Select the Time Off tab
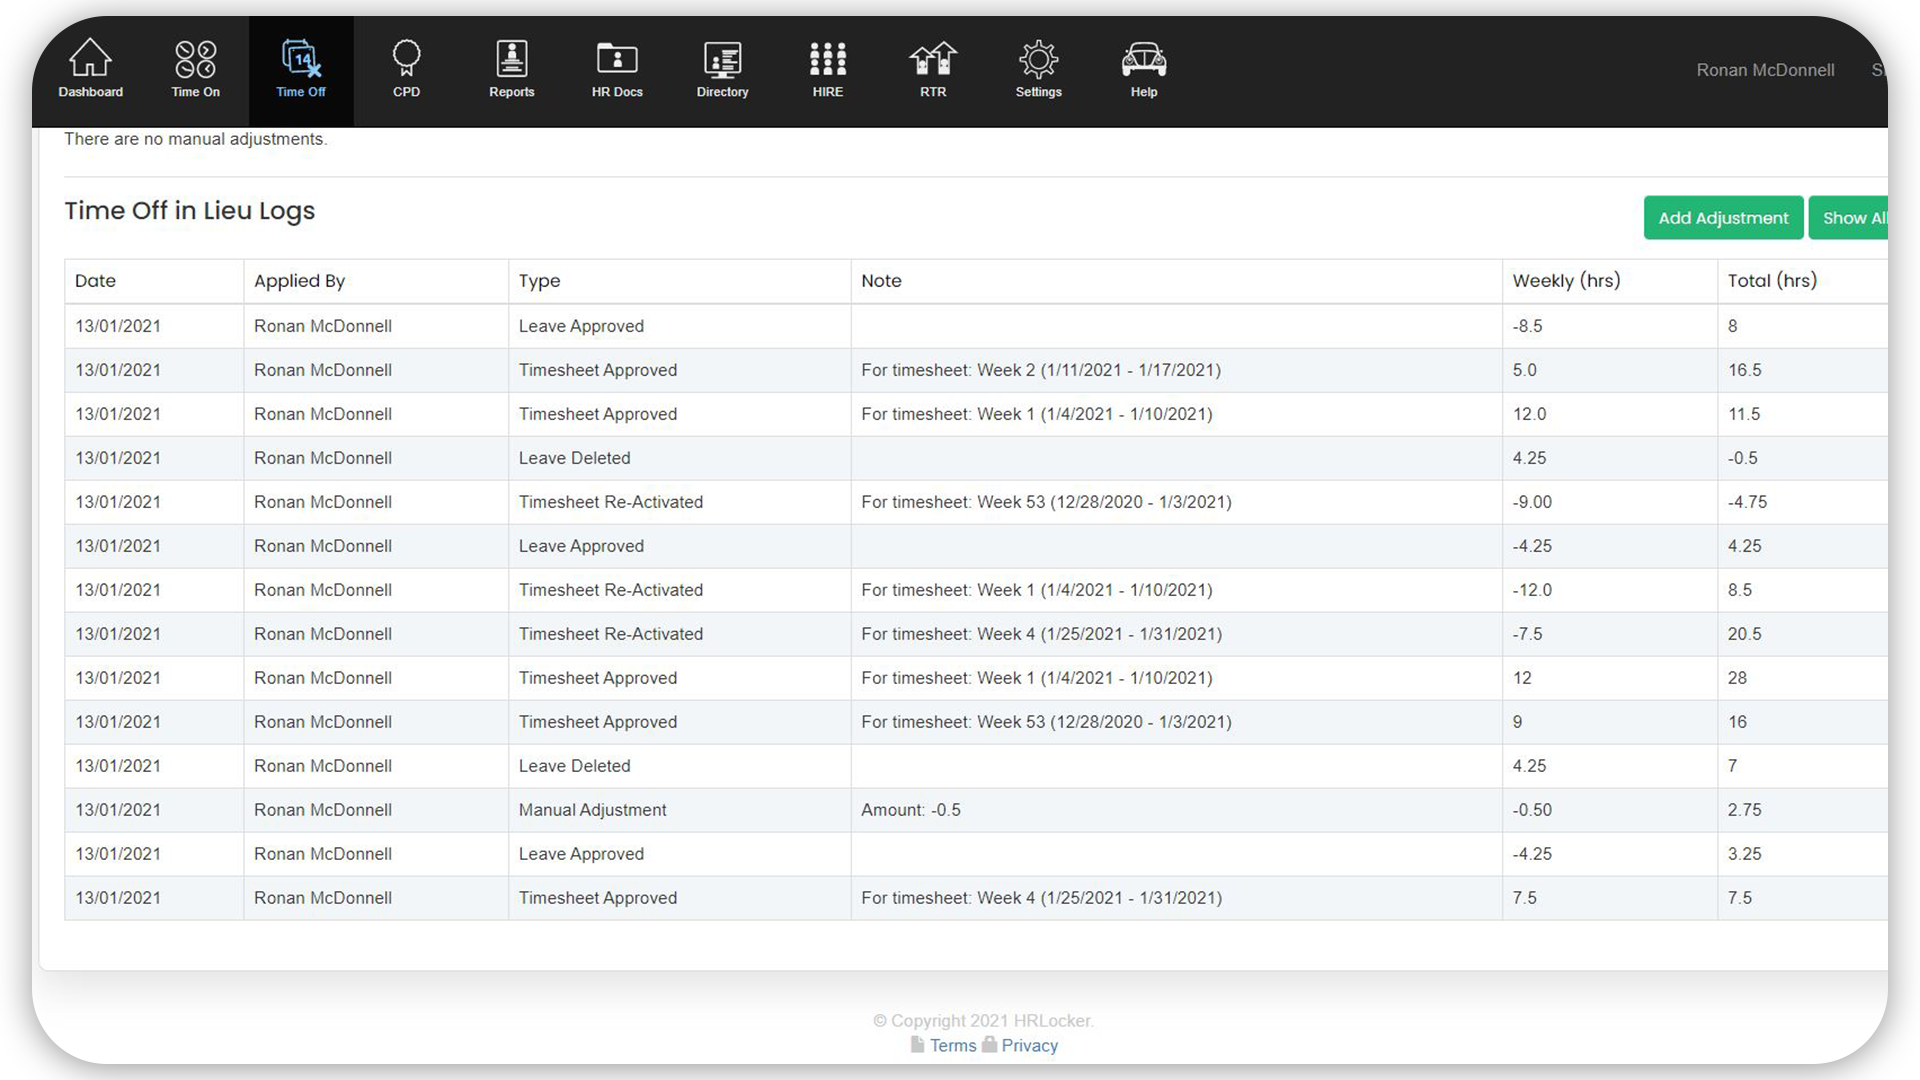 pyautogui.click(x=301, y=69)
